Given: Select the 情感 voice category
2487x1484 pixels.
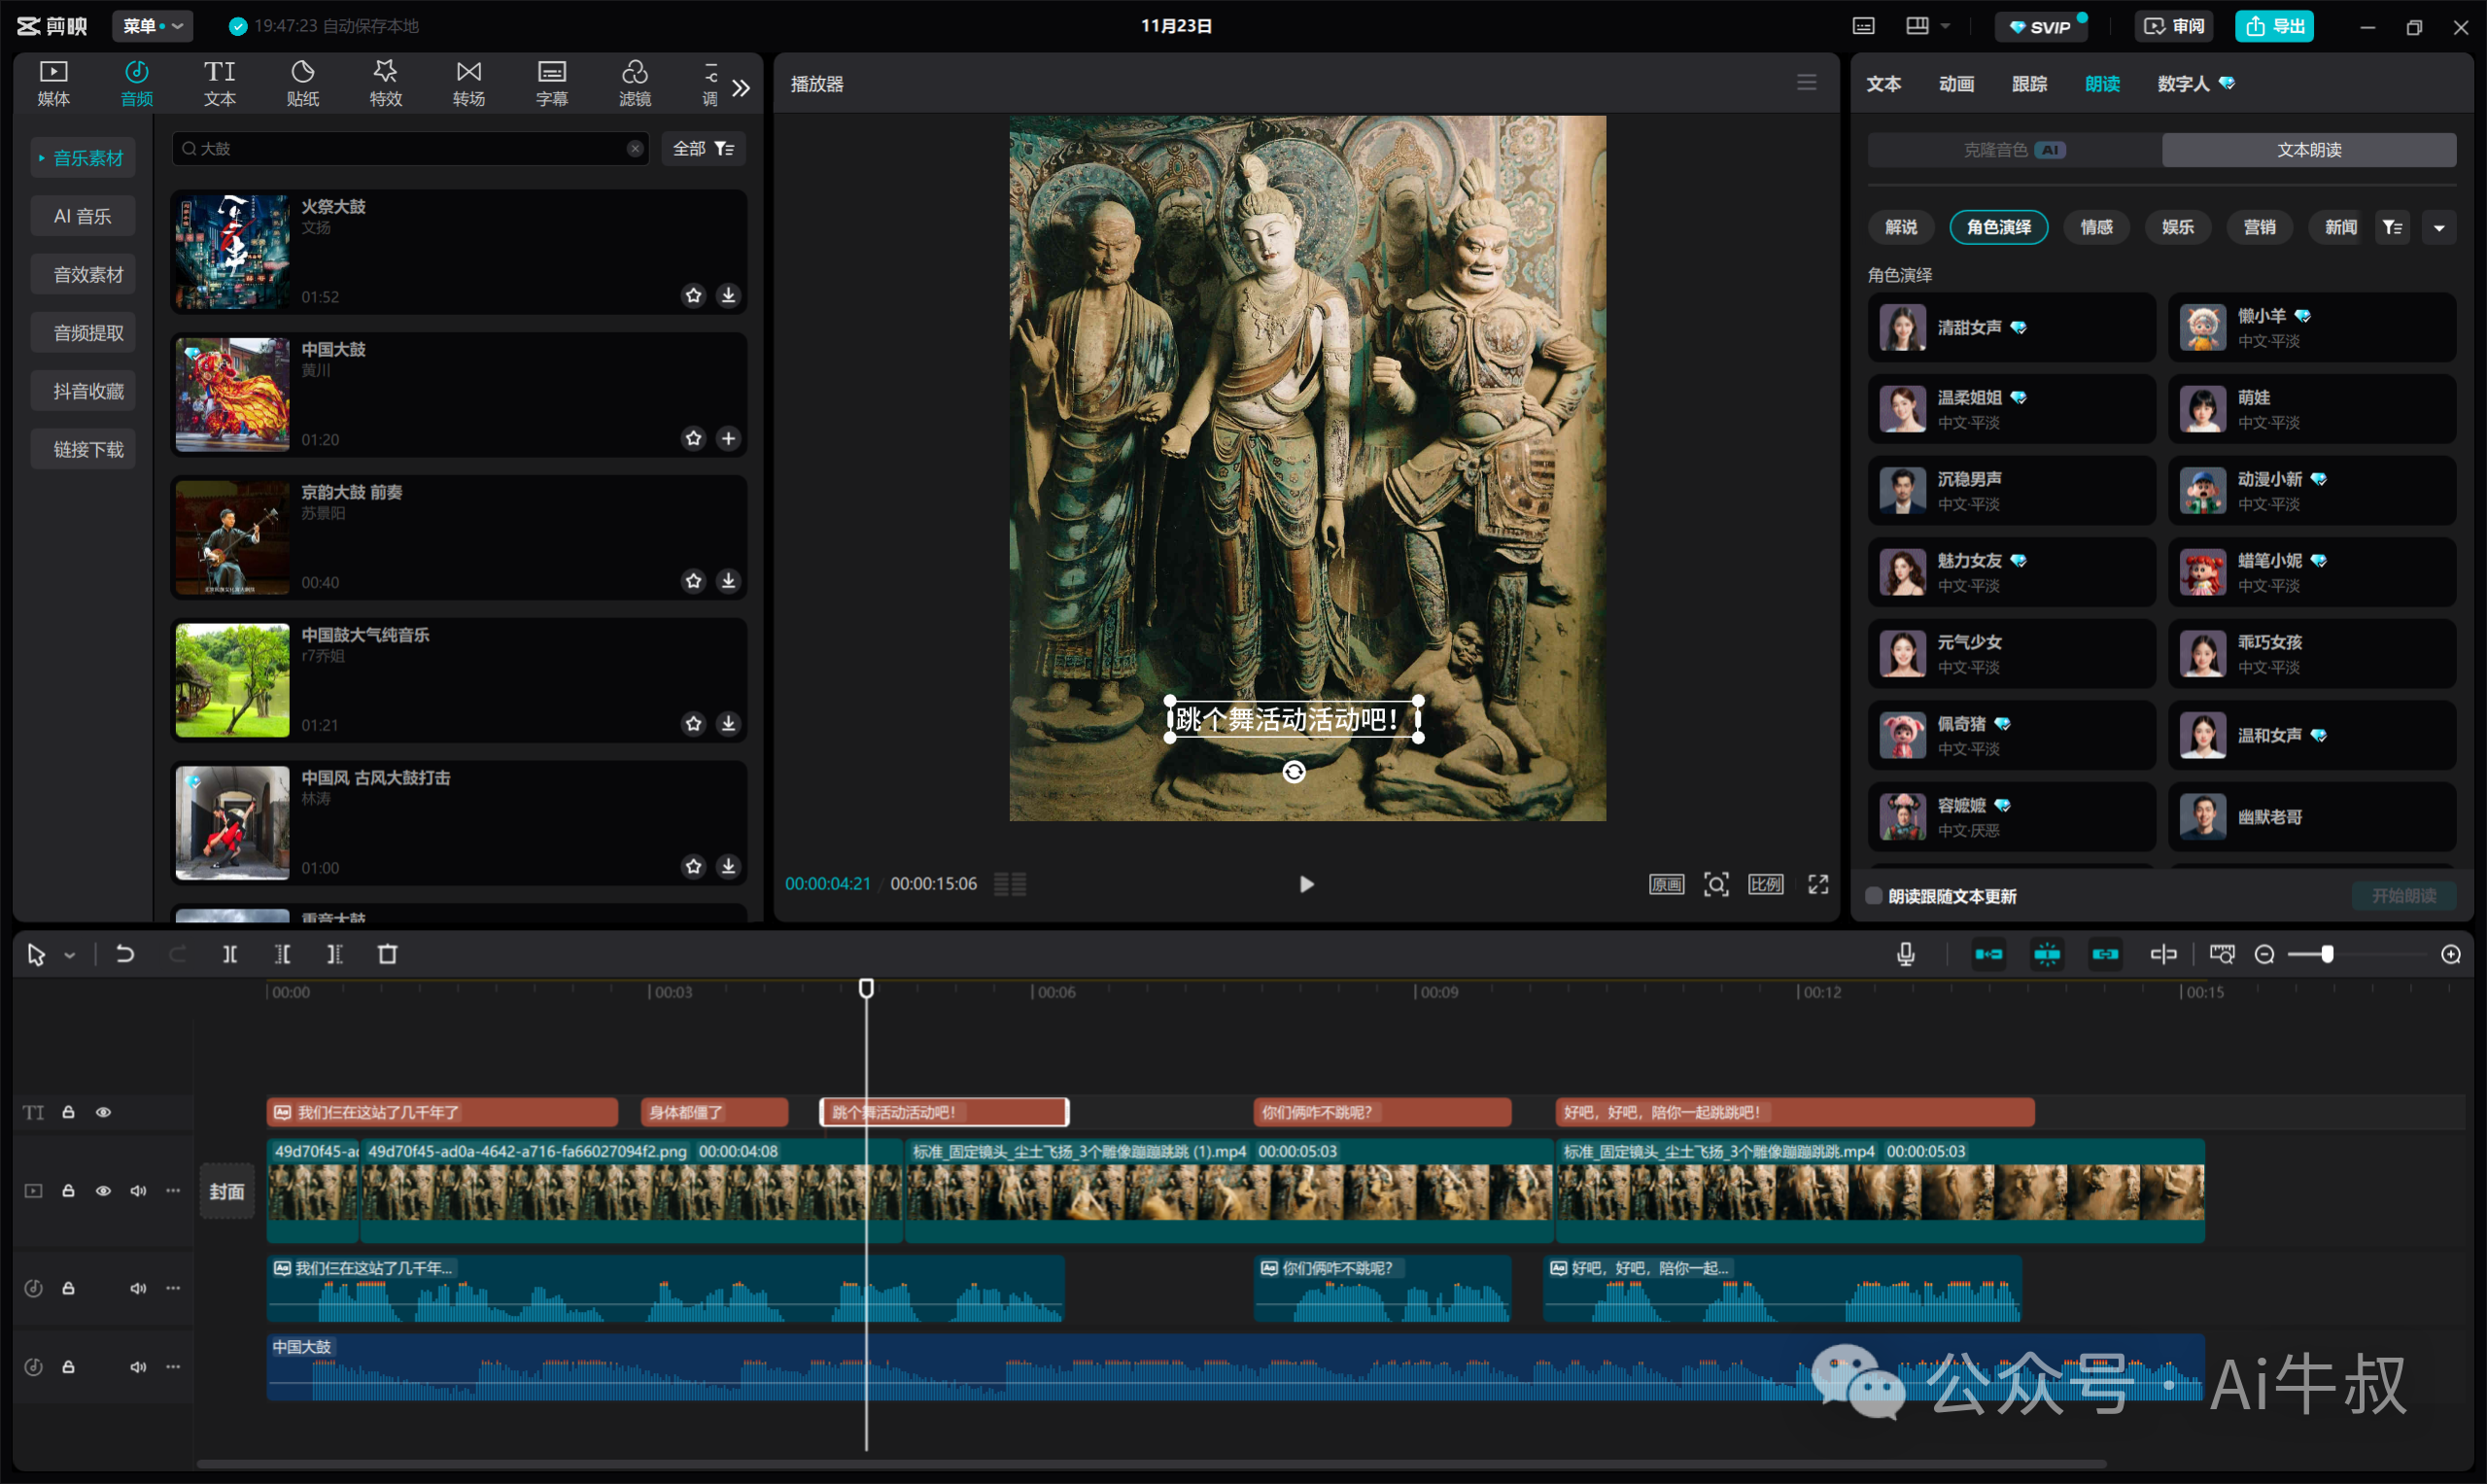Looking at the screenshot, I should [x=2096, y=228].
